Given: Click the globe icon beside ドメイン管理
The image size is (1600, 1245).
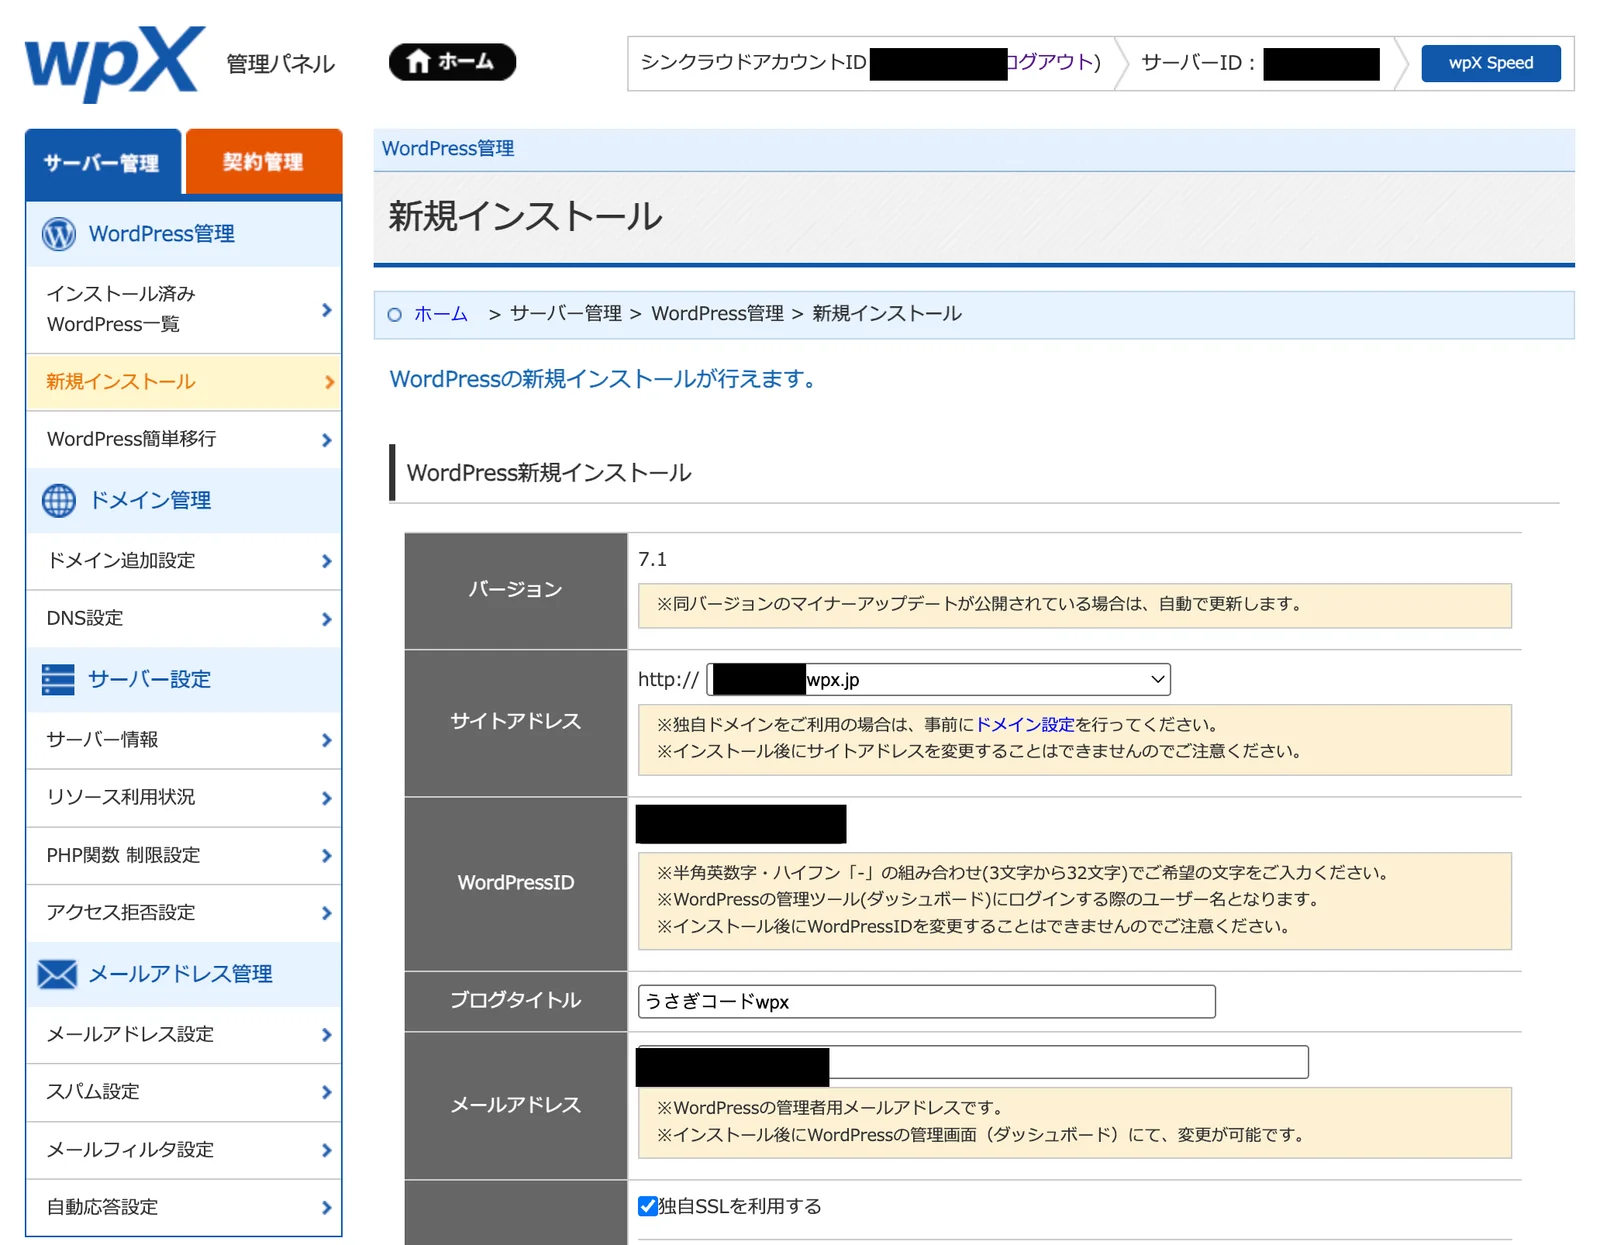Looking at the screenshot, I should pyautogui.click(x=59, y=500).
